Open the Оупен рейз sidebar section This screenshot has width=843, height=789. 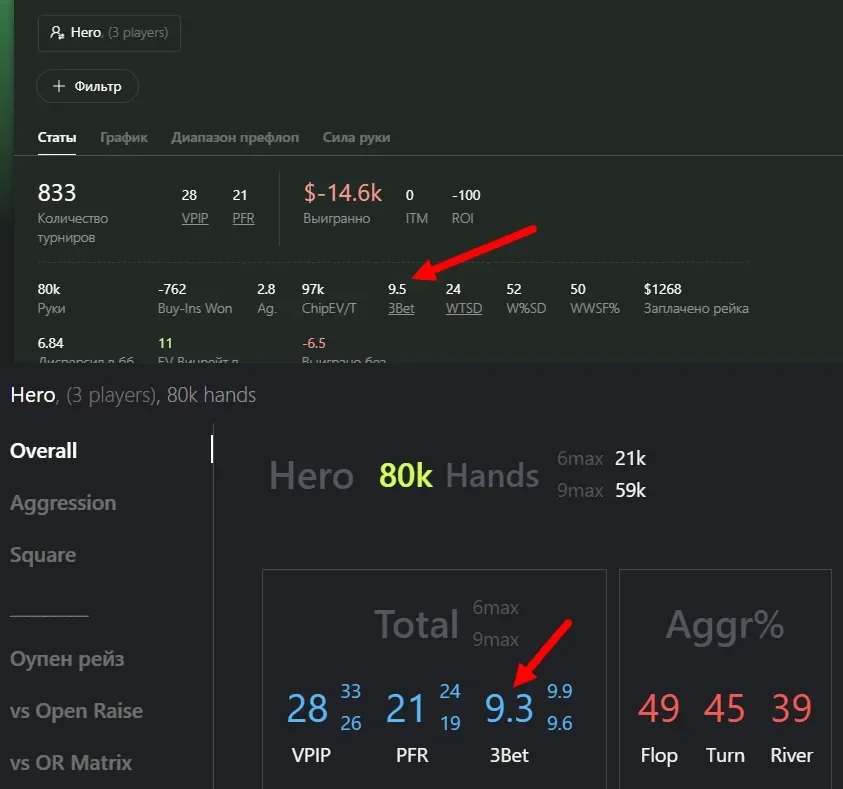pos(67,659)
